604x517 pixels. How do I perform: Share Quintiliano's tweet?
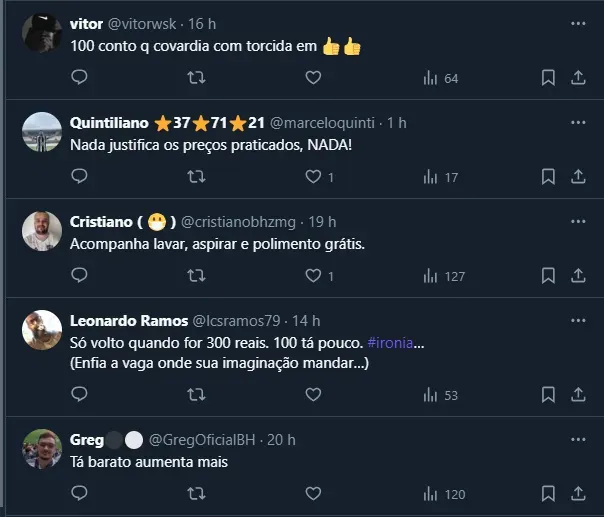pos(578,176)
